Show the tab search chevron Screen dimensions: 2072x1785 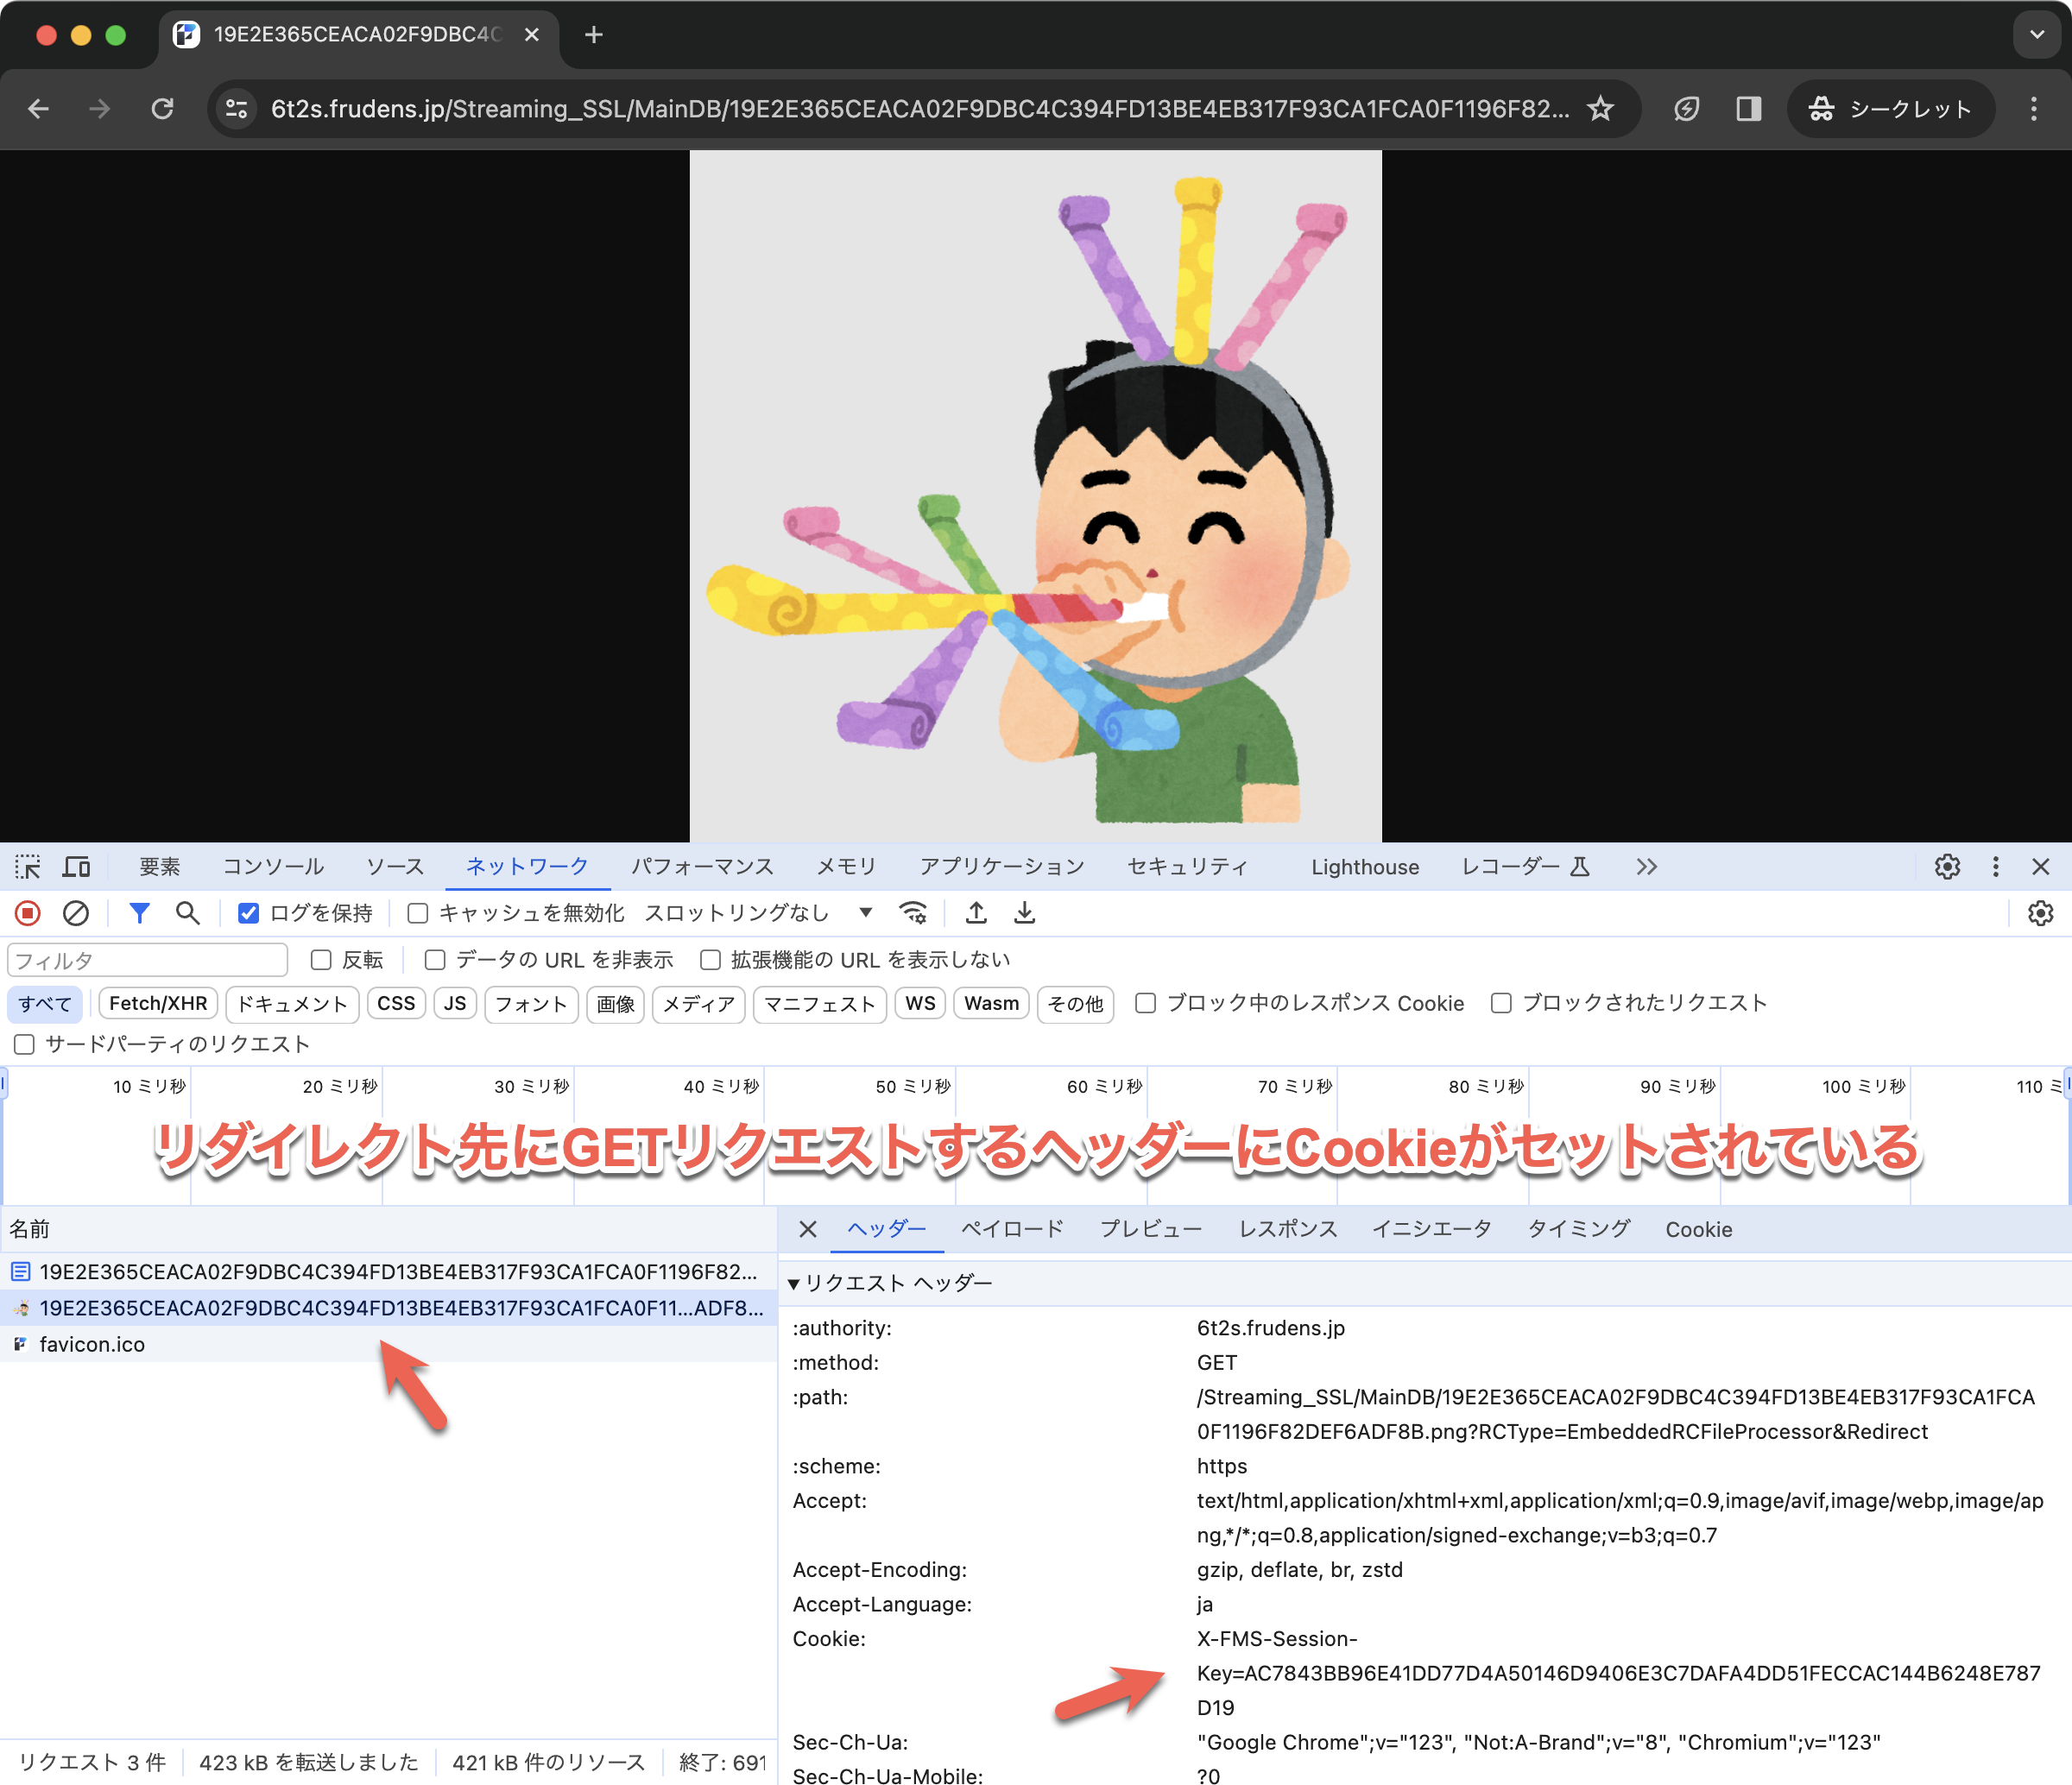click(2037, 35)
